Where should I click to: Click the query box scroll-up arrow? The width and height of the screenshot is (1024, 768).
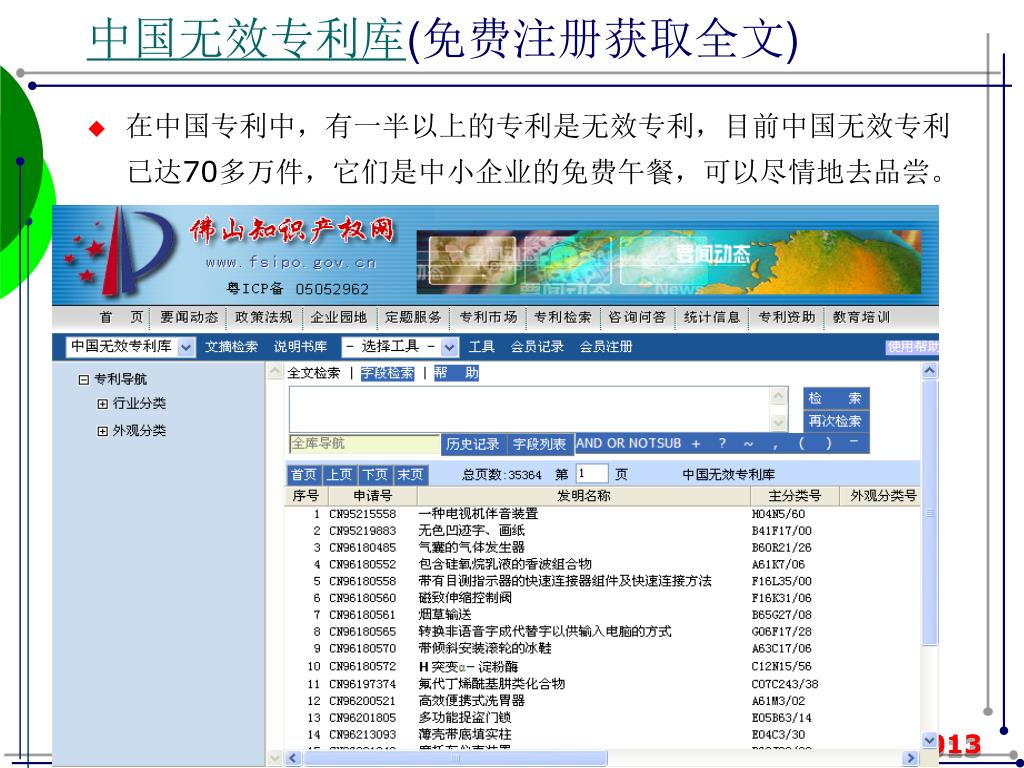point(778,396)
